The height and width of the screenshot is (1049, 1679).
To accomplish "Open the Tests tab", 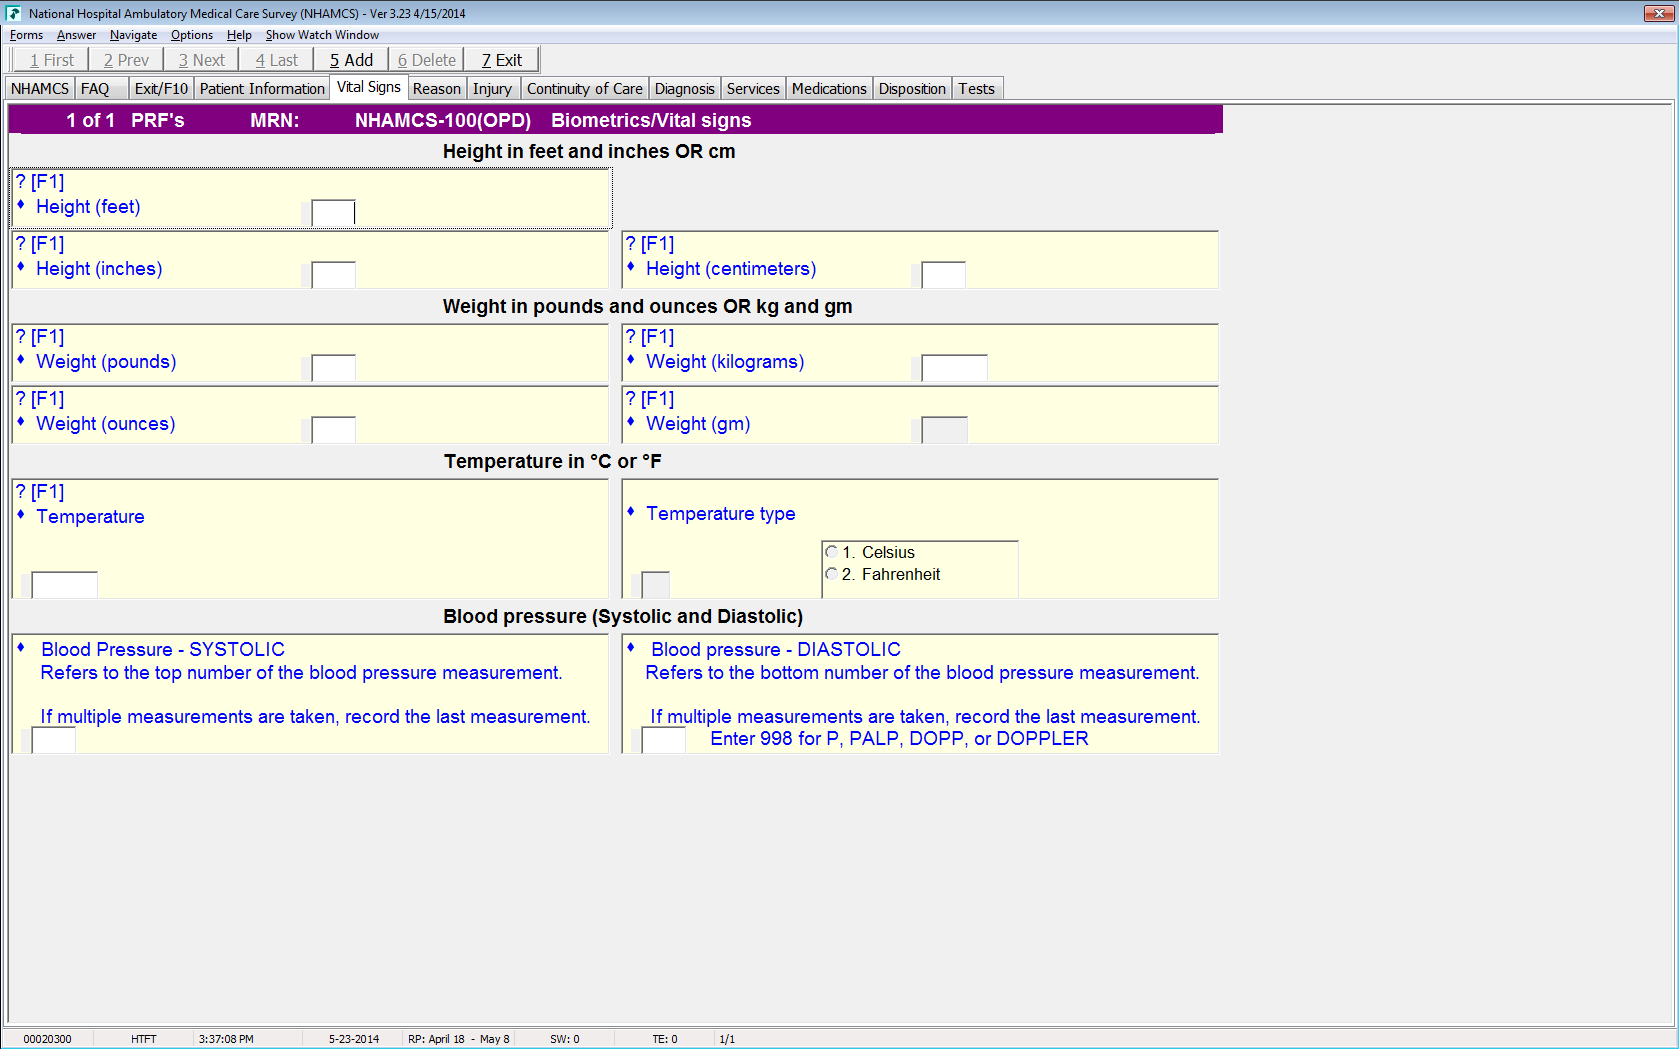I will coord(977,89).
